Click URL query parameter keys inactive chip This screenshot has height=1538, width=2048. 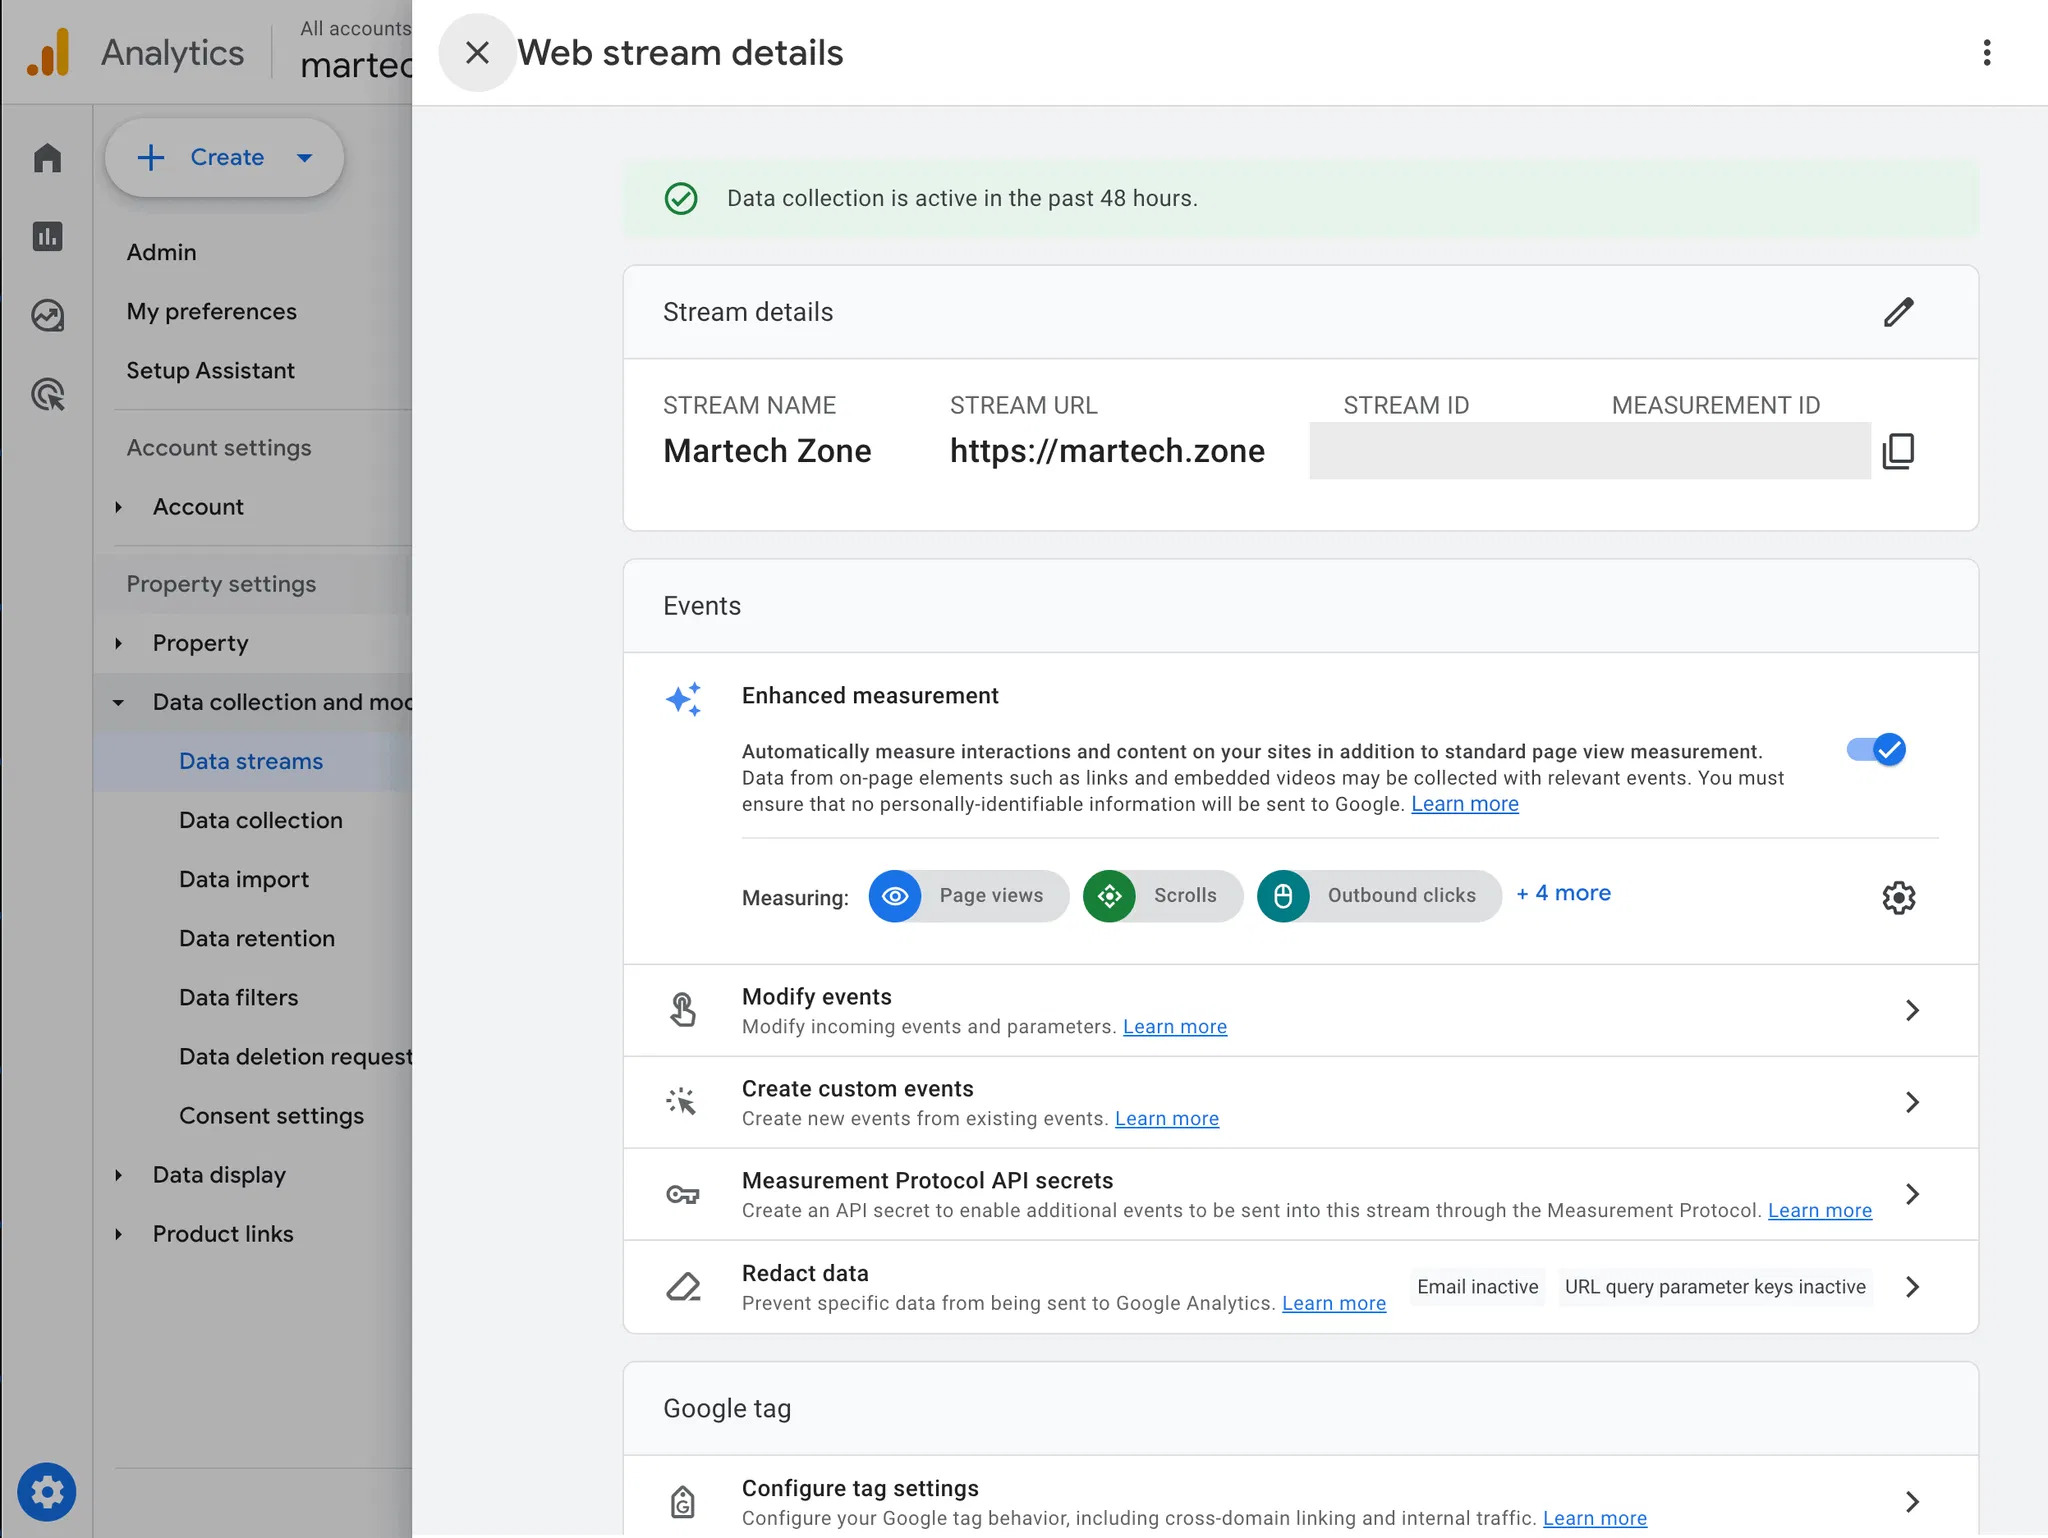tap(1715, 1287)
